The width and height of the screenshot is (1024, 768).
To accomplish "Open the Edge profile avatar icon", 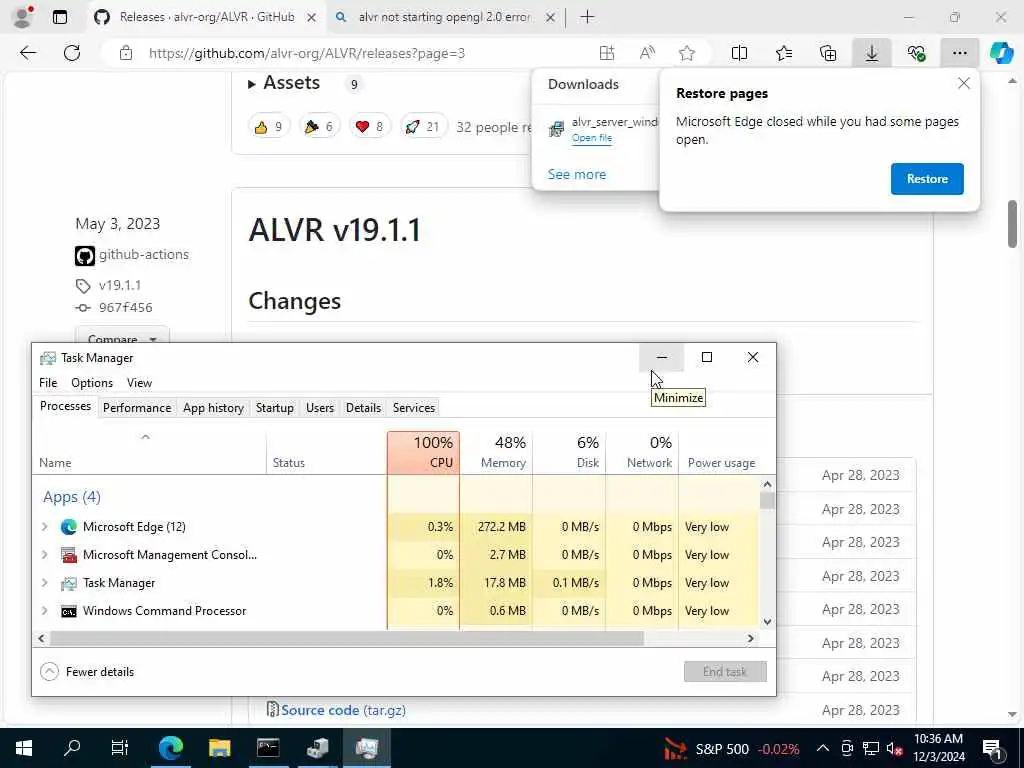I will point(23,17).
